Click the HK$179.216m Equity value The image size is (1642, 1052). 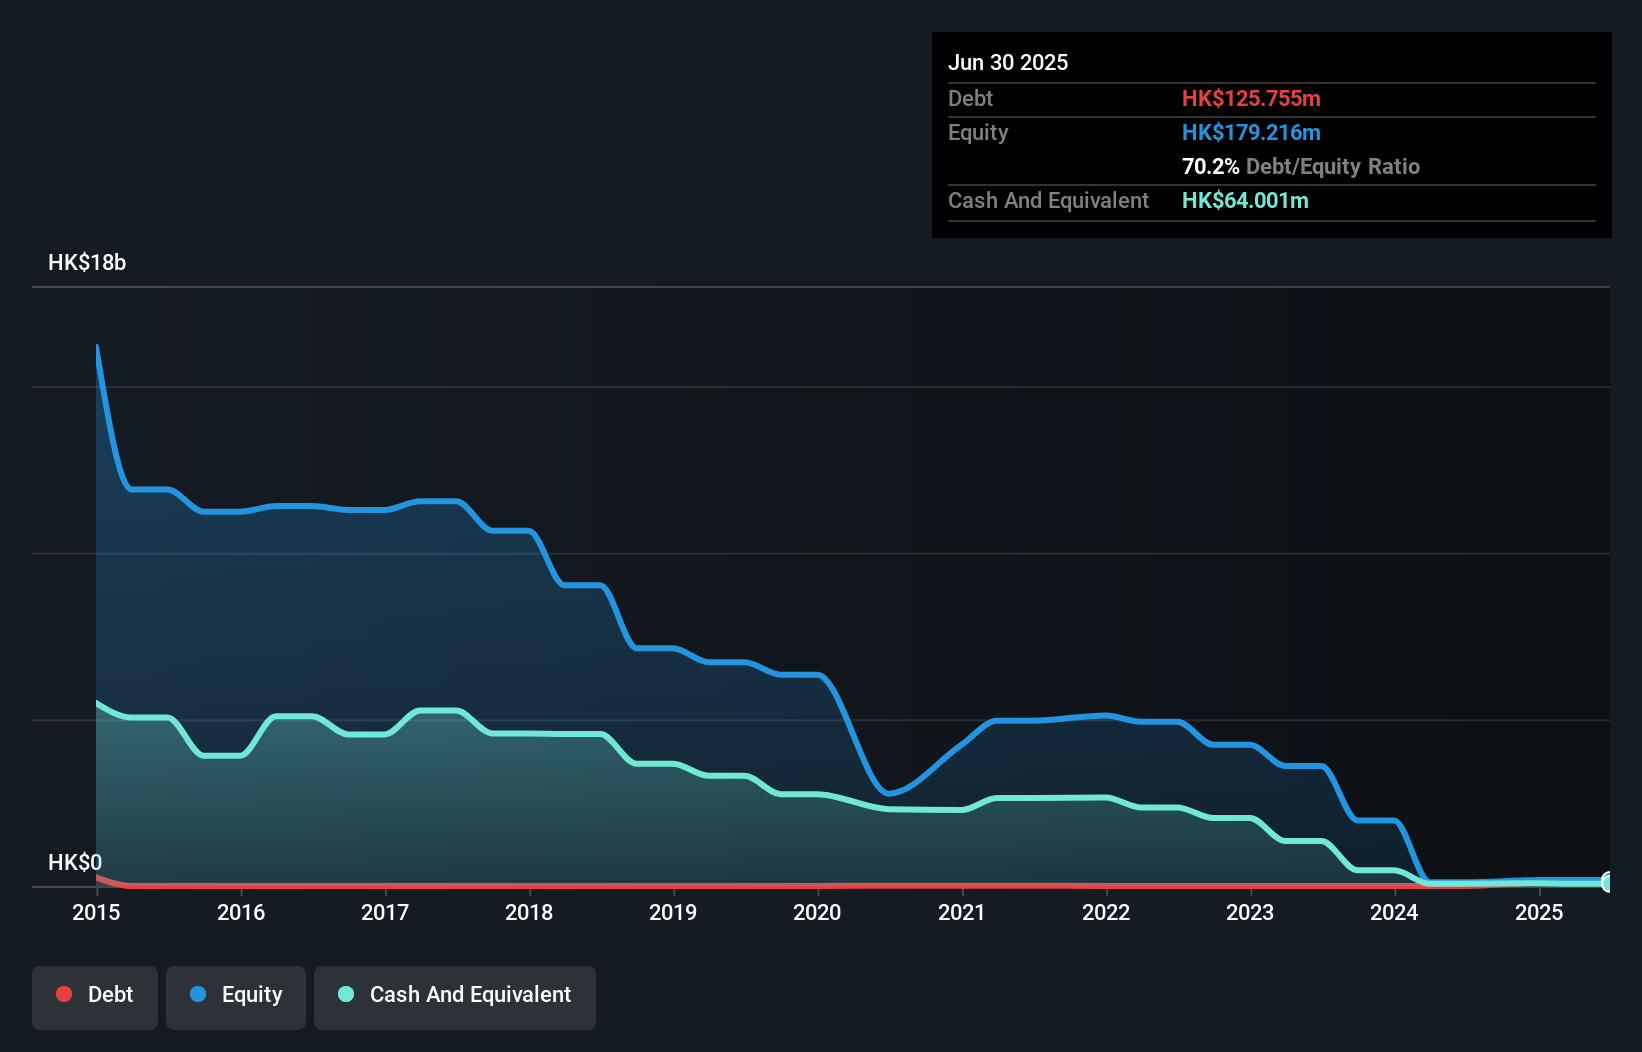(1251, 132)
